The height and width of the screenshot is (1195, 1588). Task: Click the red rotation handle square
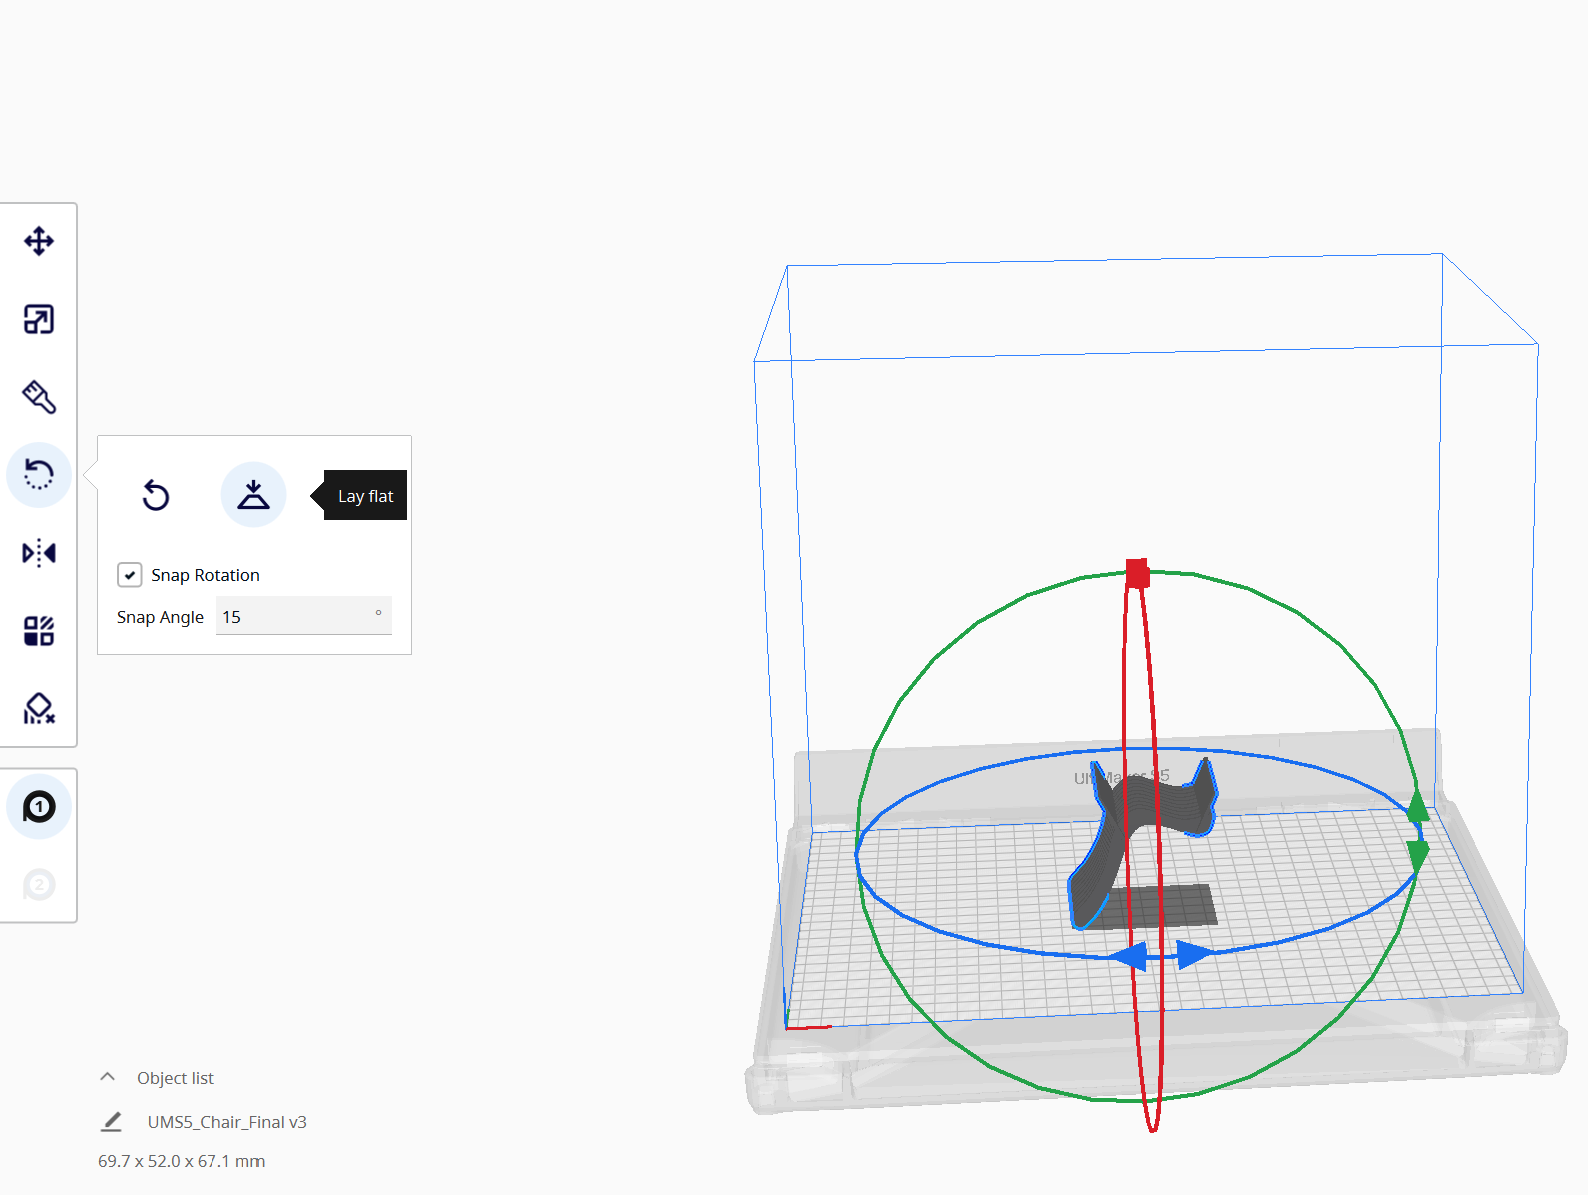1137,573
